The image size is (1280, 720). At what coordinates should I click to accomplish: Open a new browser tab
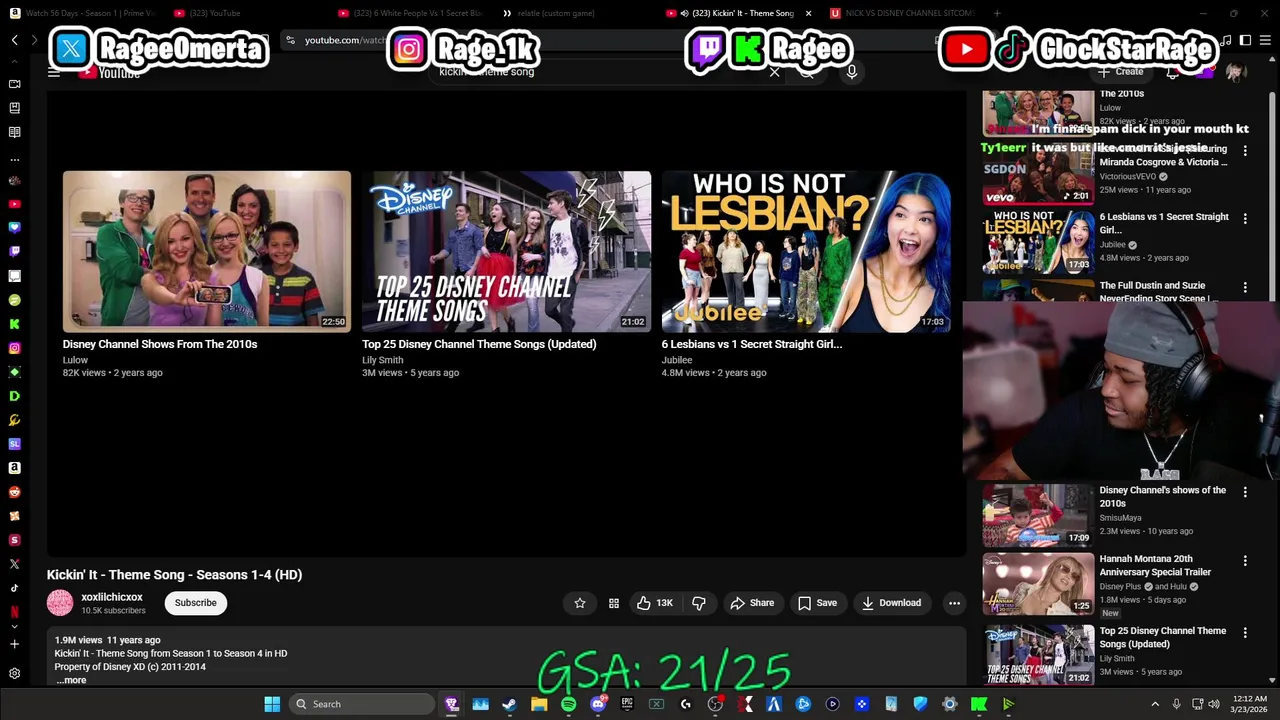coord(996,13)
